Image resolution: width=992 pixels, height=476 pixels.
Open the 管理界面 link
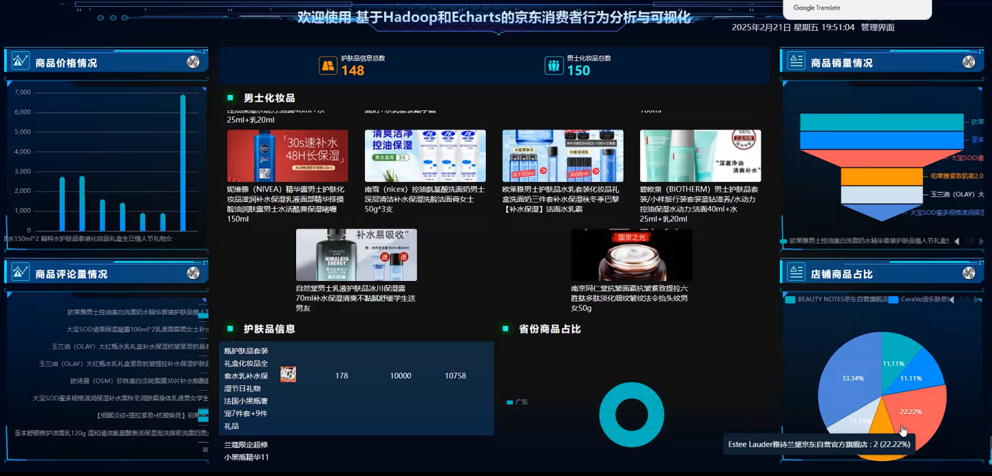(877, 27)
